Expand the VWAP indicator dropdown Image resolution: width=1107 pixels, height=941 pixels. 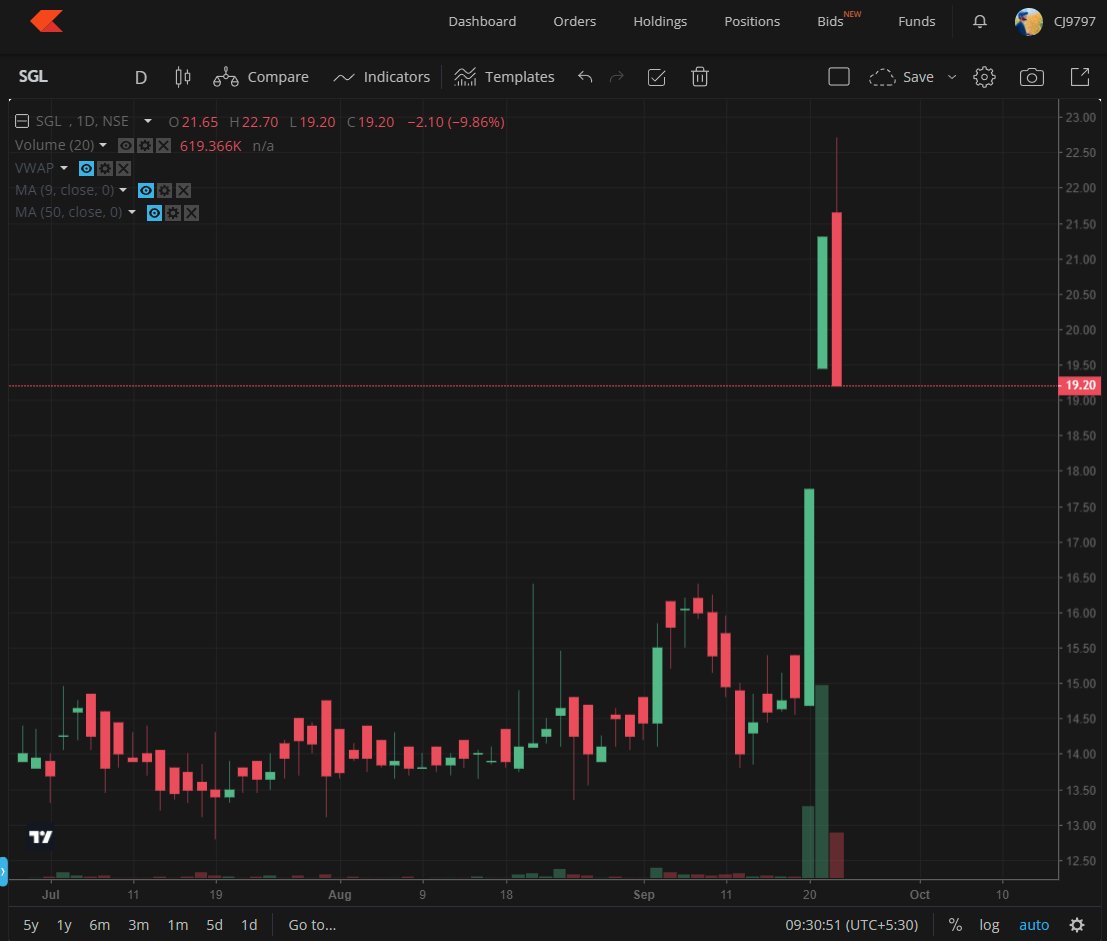click(64, 168)
